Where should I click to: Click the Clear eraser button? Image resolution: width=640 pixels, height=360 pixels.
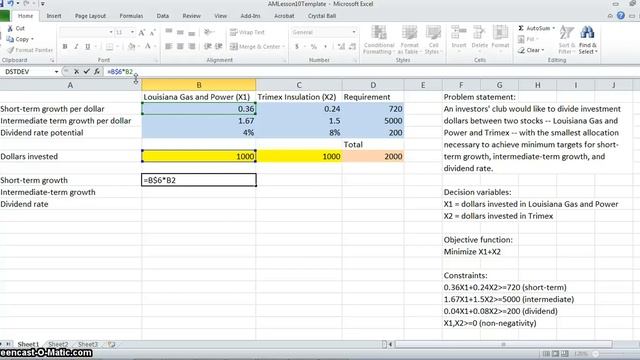pyautogui.click(x=531, y=50)
